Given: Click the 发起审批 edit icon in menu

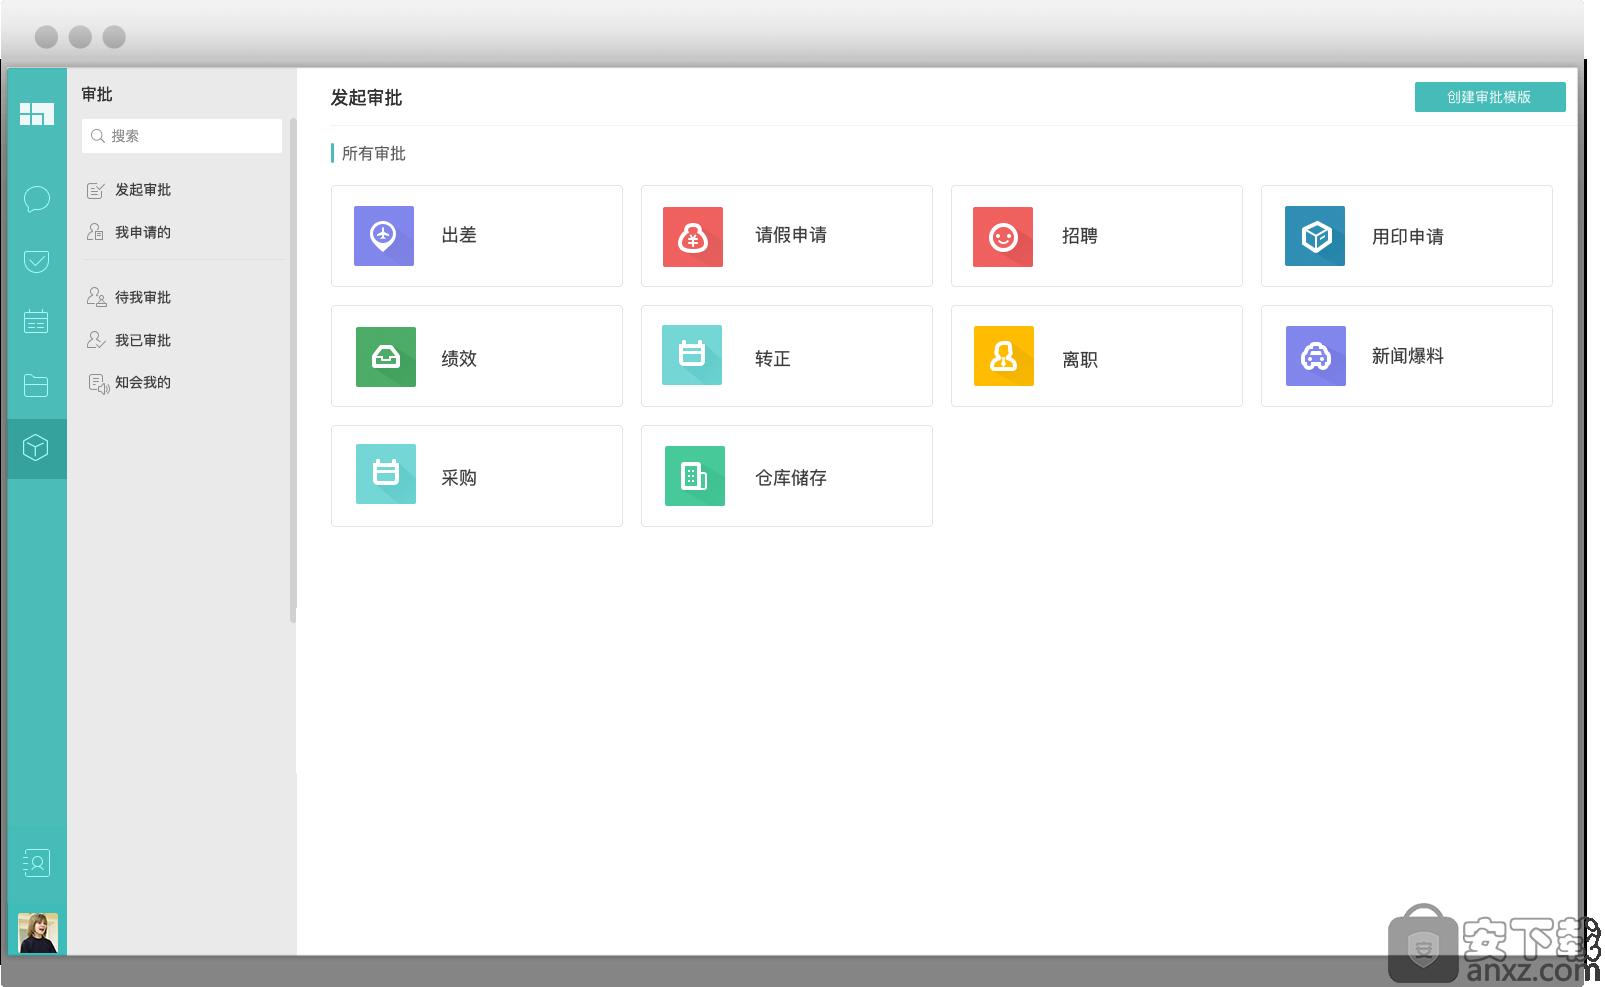Looking at the screenshot, I should 96,190.
